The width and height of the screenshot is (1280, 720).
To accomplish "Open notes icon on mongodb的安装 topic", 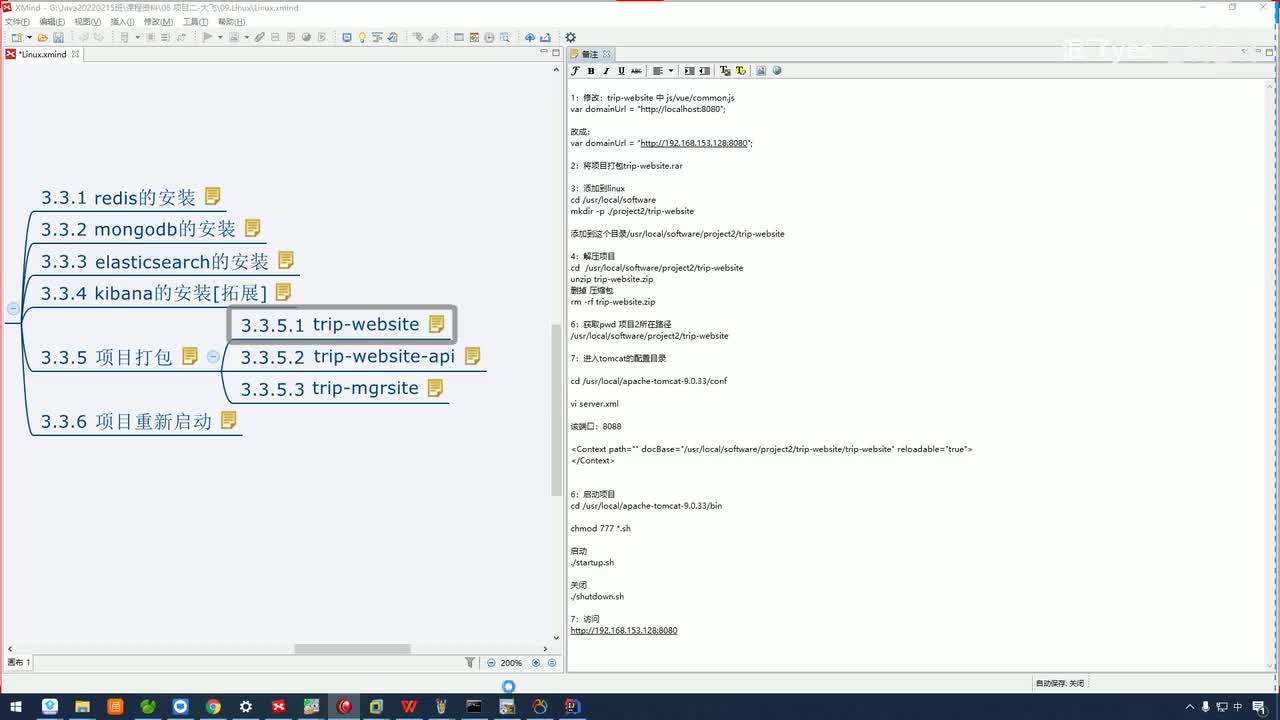I will (252, 228).
